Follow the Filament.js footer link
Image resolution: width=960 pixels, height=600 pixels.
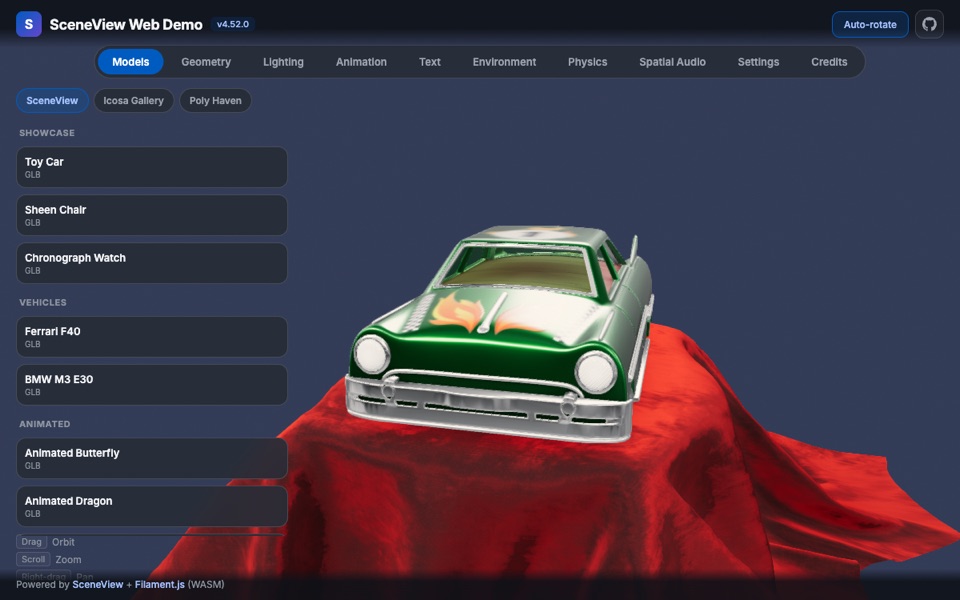(159, 584)
